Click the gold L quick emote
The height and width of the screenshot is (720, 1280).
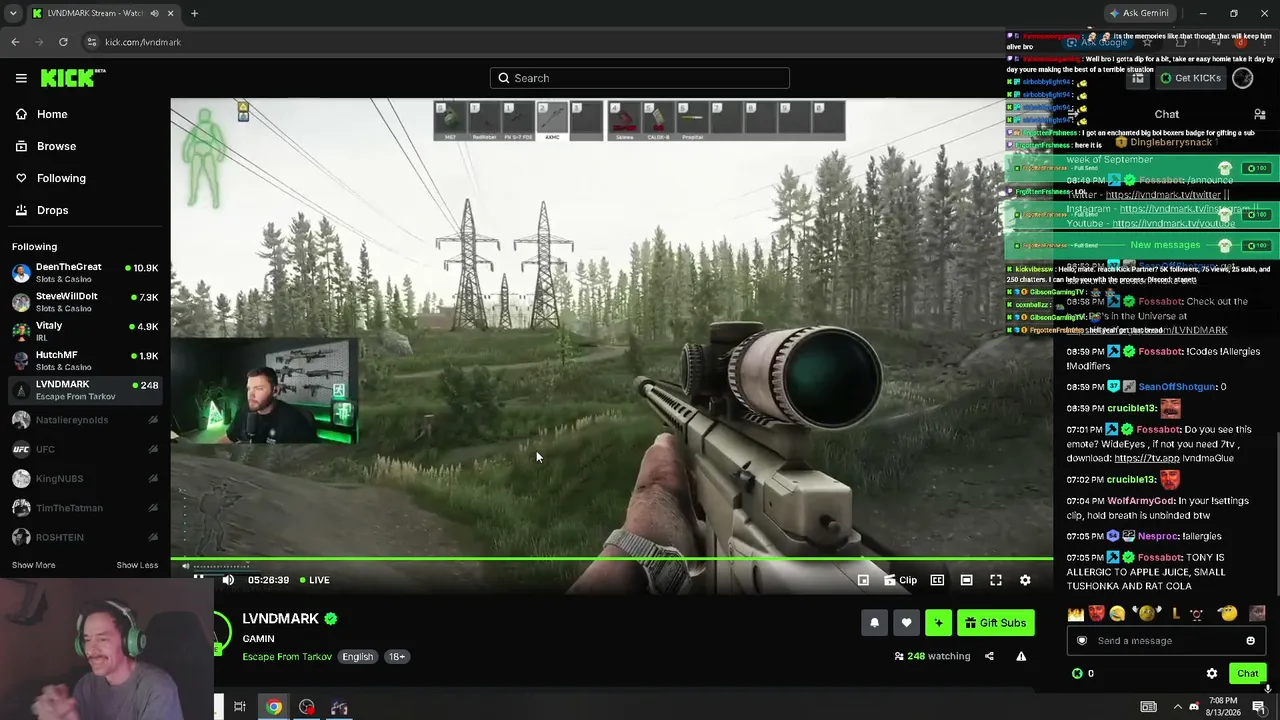[x=1176, y=614]
